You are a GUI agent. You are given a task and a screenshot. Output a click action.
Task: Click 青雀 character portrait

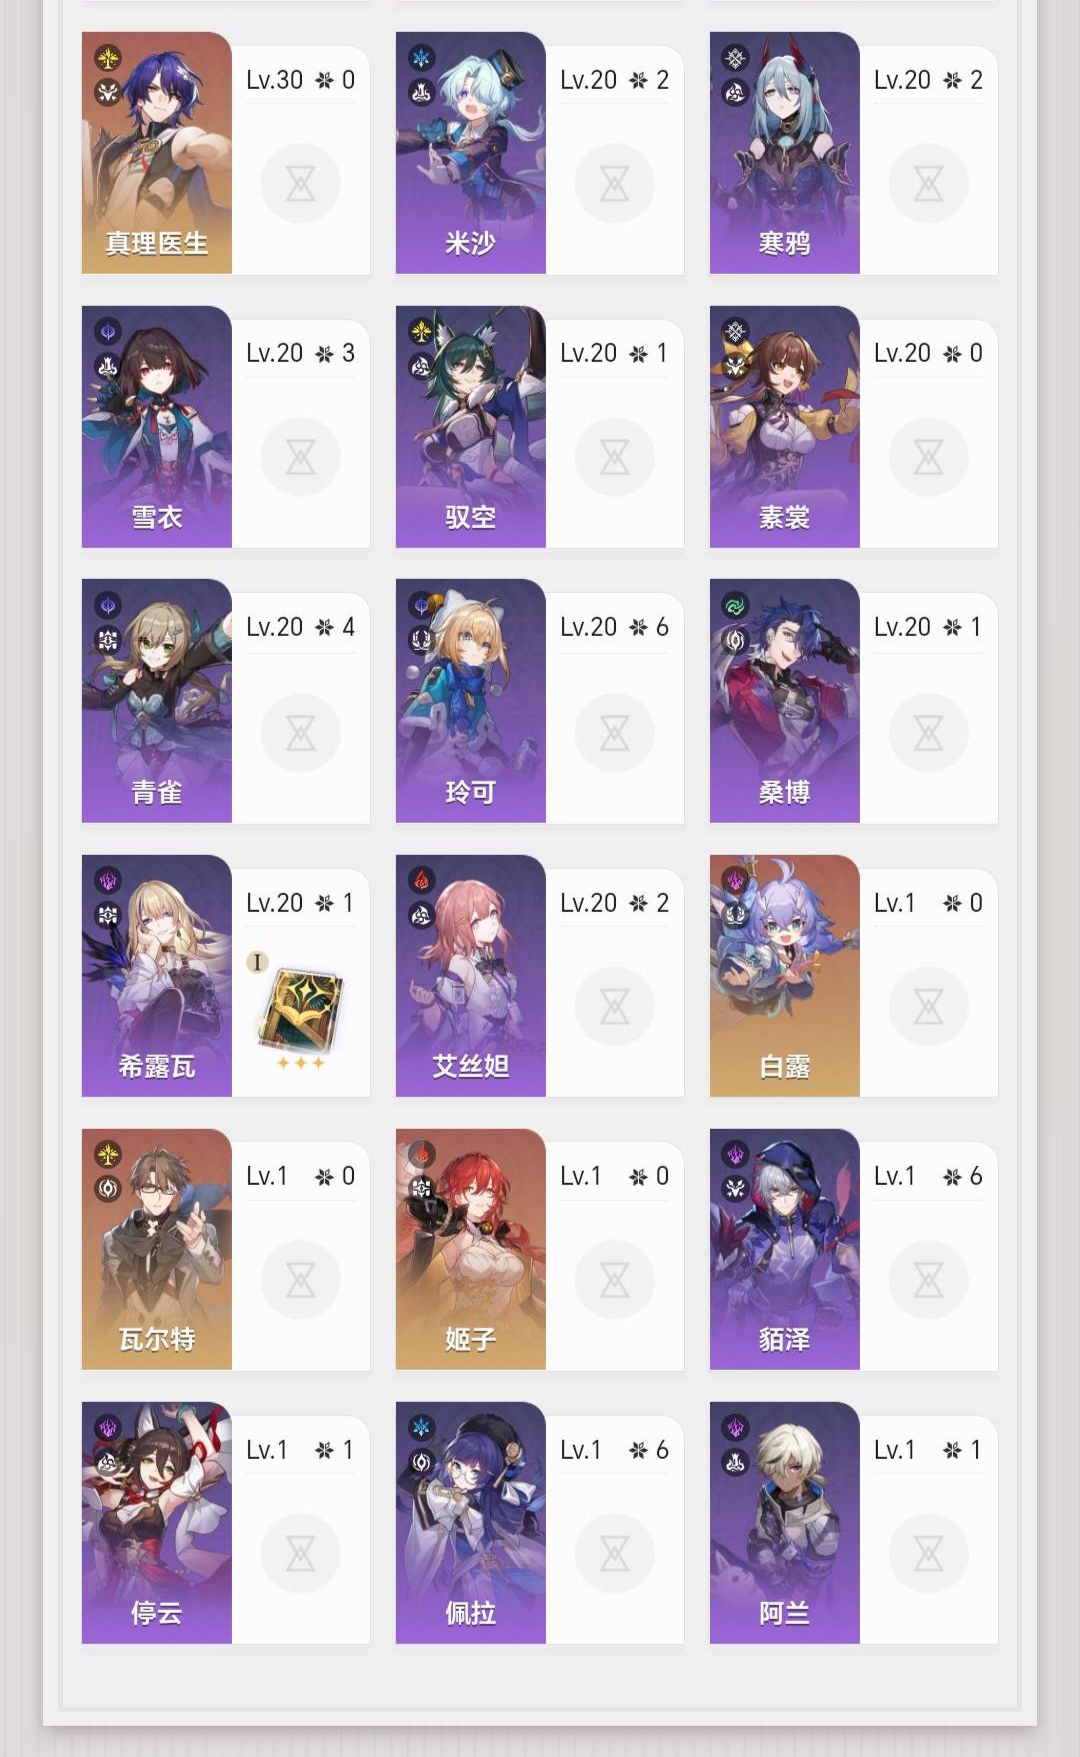[157, 701]
